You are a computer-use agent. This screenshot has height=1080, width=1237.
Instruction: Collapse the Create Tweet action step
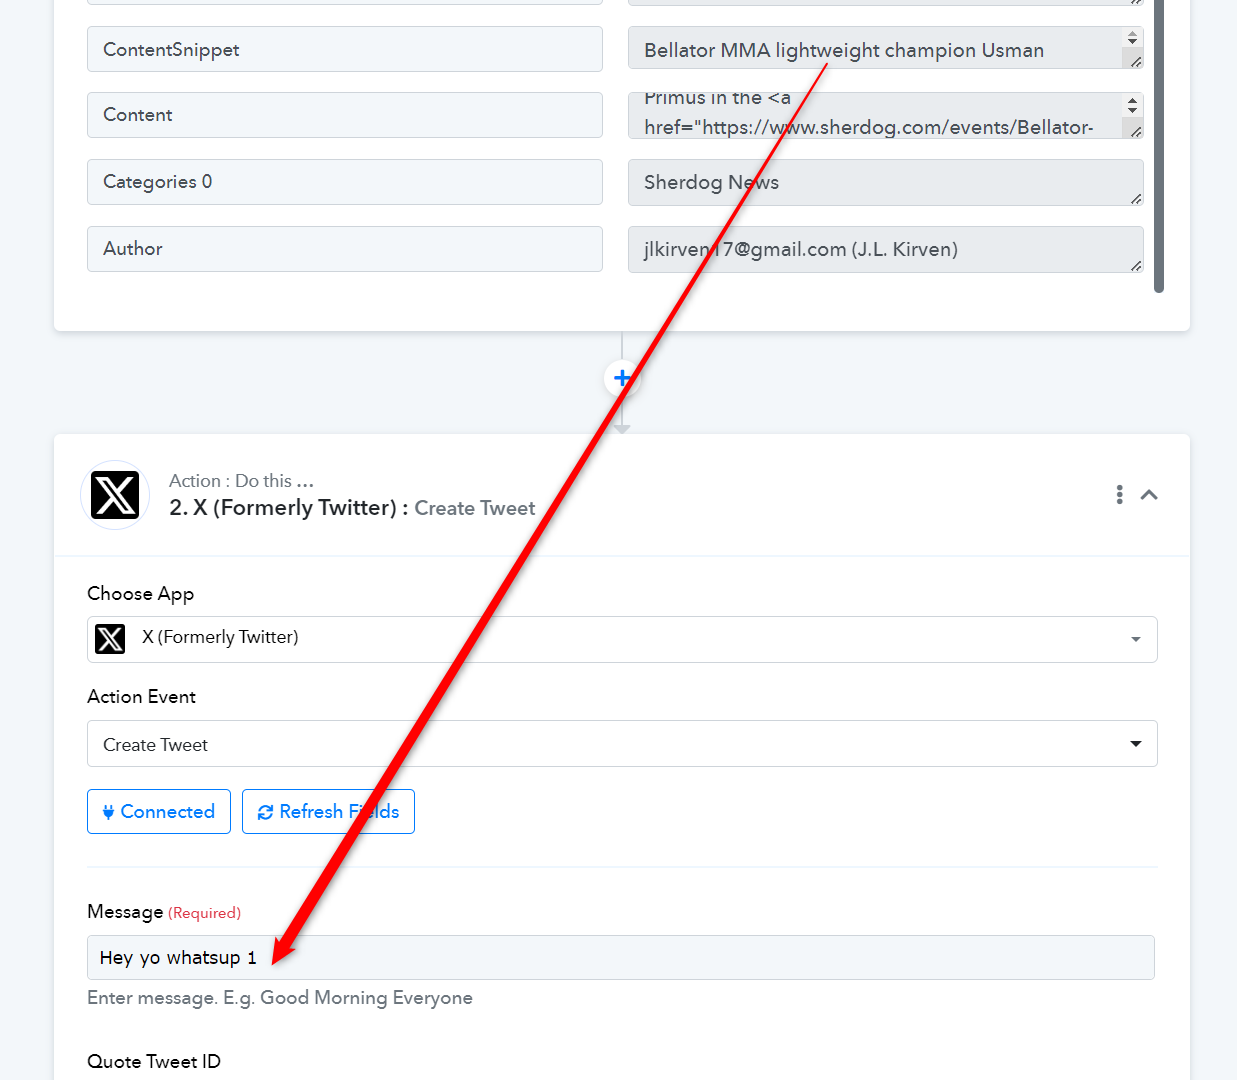click(x=1149, y=494)
